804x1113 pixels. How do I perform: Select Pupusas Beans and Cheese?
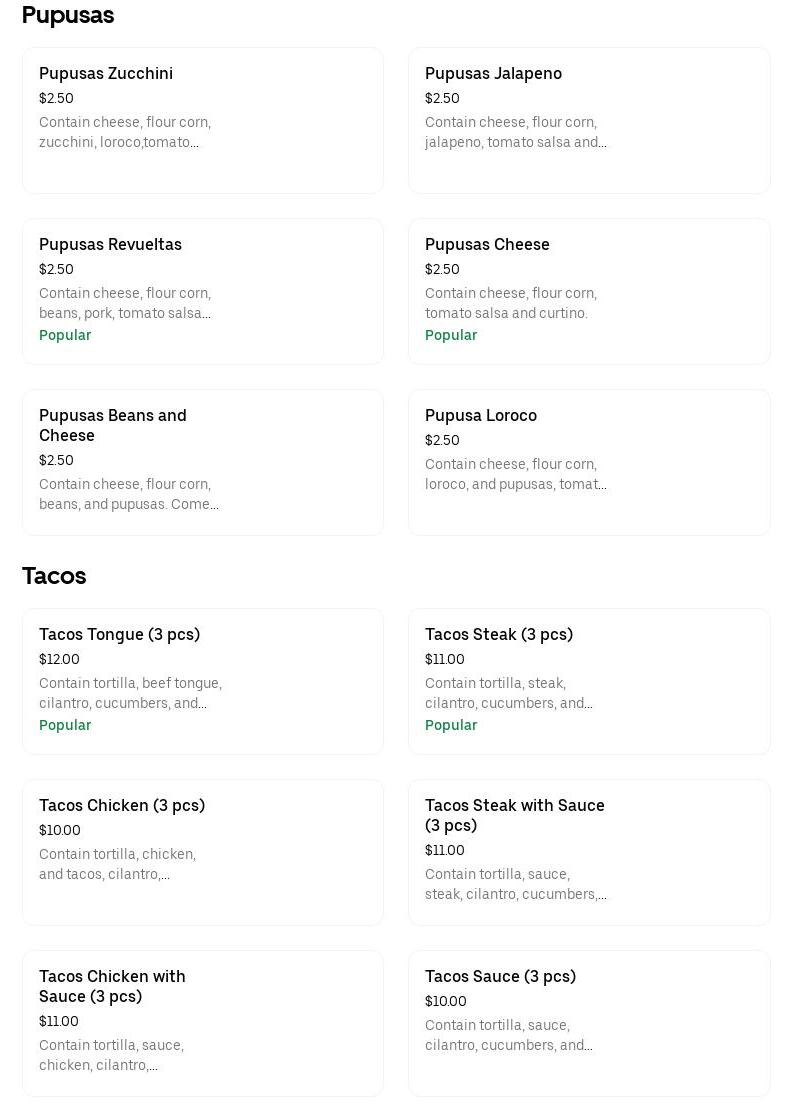coord(203,462)
